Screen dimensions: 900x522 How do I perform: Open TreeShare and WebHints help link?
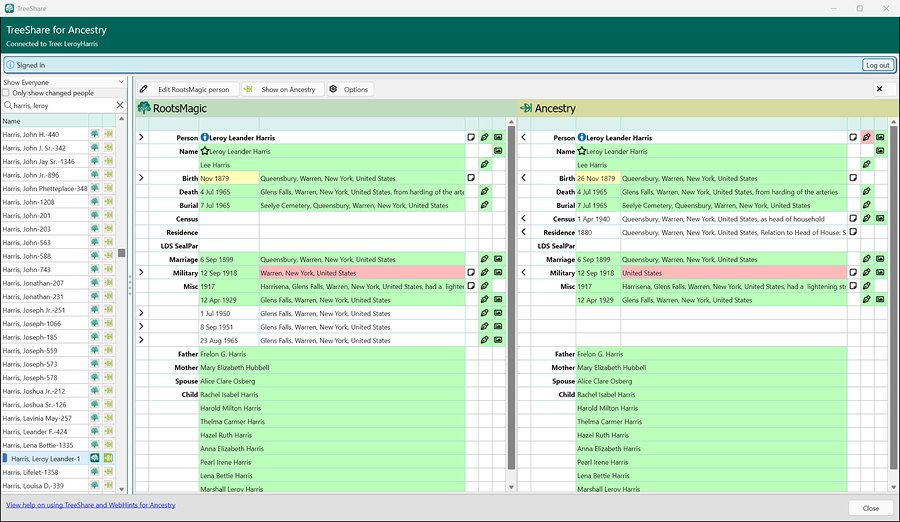[x=91, y=505]
